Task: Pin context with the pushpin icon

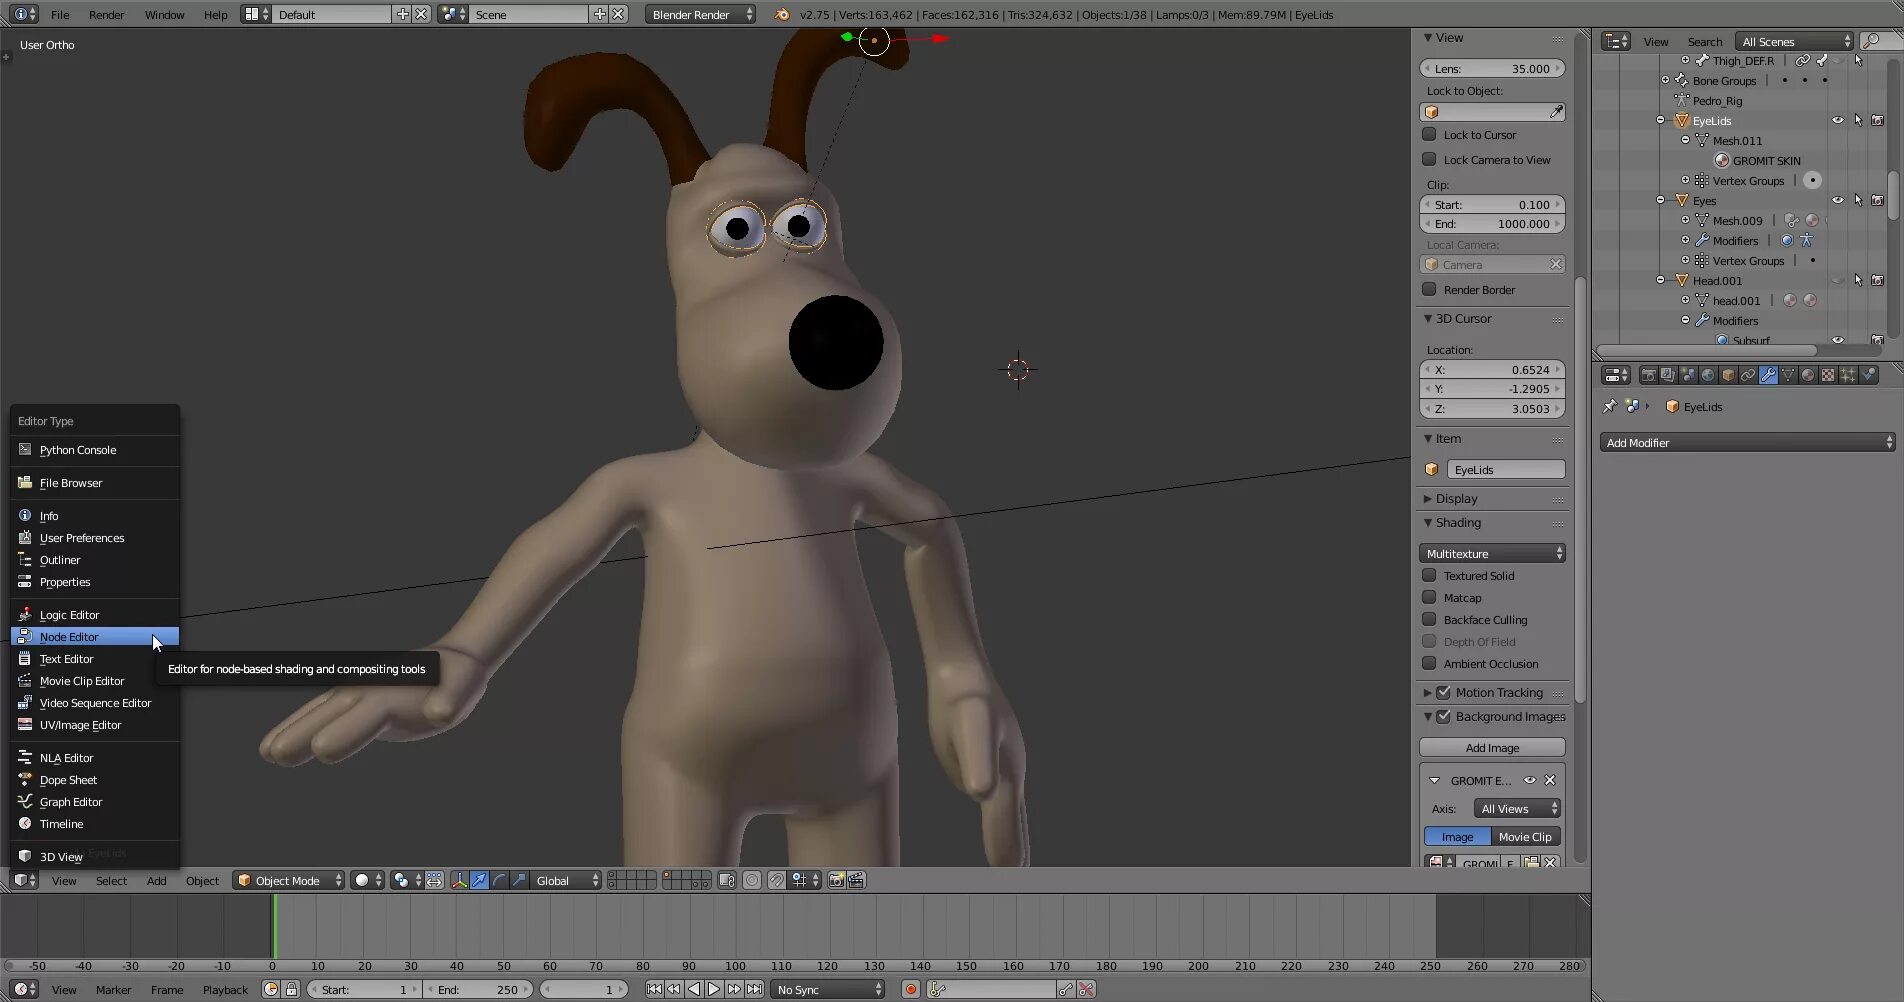Action: [1609, 406]
